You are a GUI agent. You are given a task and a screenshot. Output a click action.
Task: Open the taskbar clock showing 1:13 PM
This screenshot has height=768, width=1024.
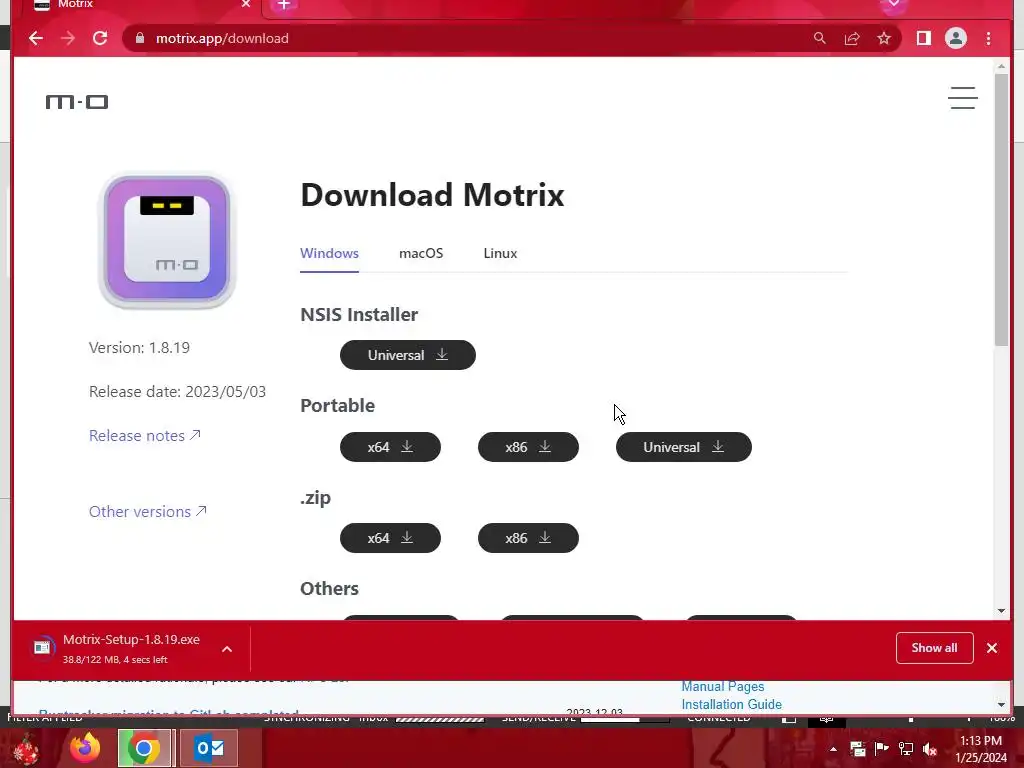(x=981, y=749)
